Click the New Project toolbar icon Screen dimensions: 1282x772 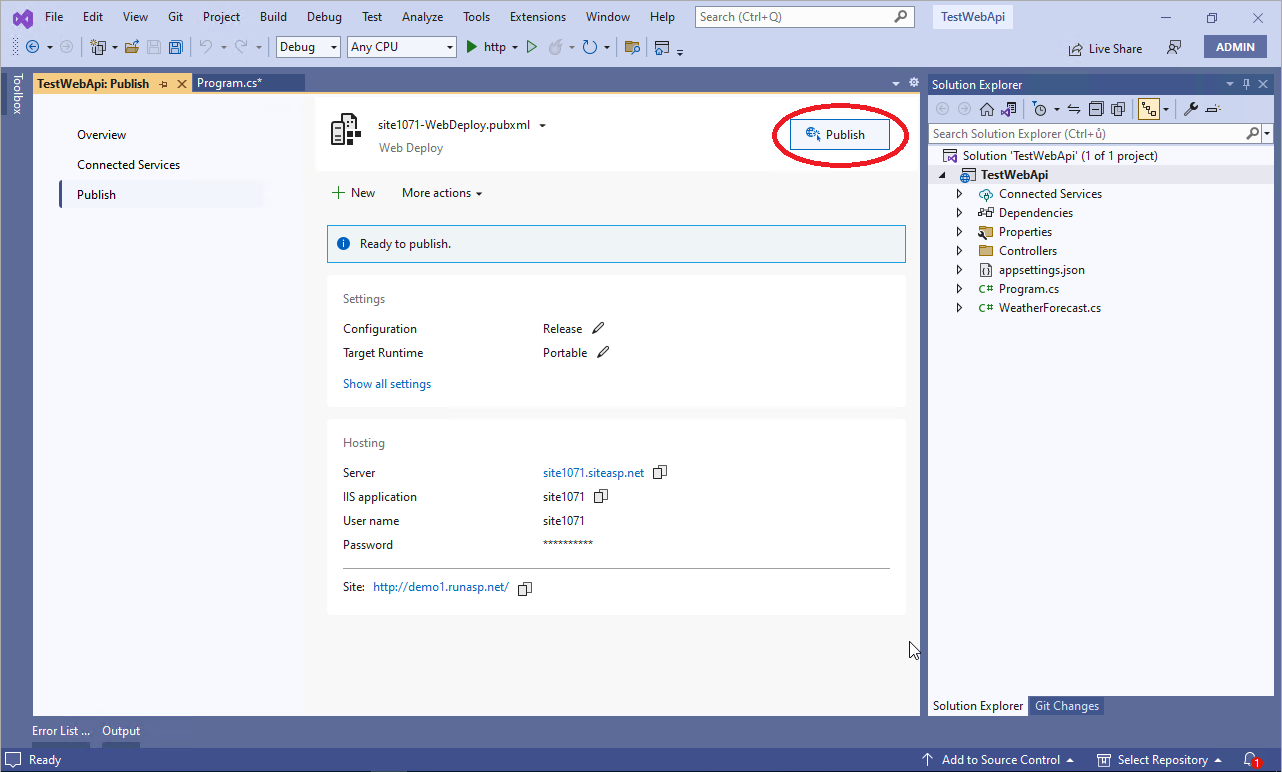click(98, 47)
